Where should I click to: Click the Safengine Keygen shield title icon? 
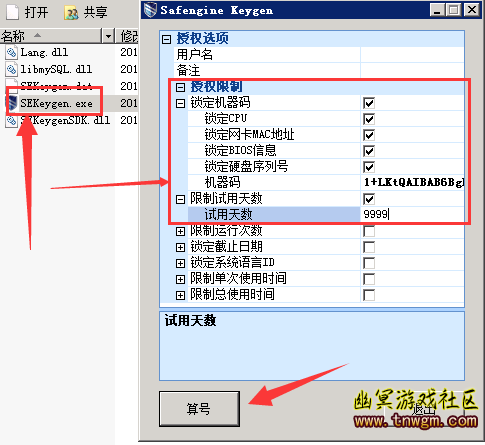[150, 10]
